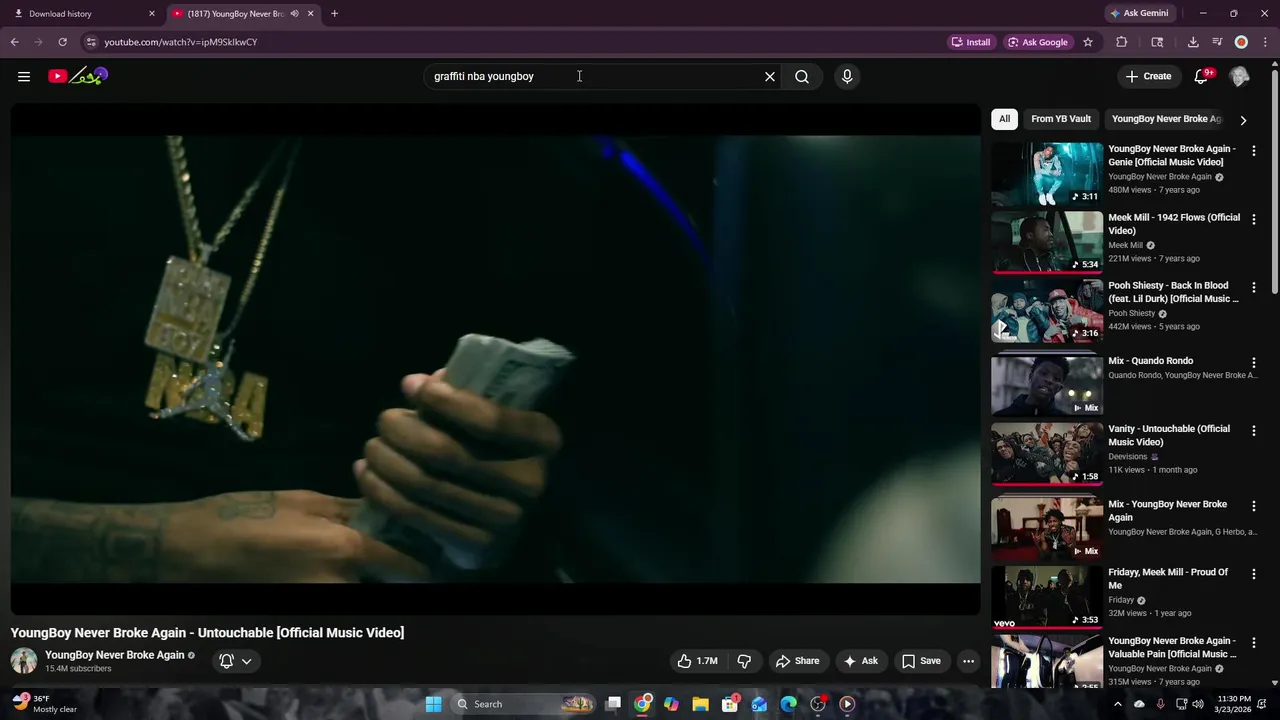Open channel notification preferences dropdown
1280x720 pixels.
pyautogui.click(x=236, y=661)
